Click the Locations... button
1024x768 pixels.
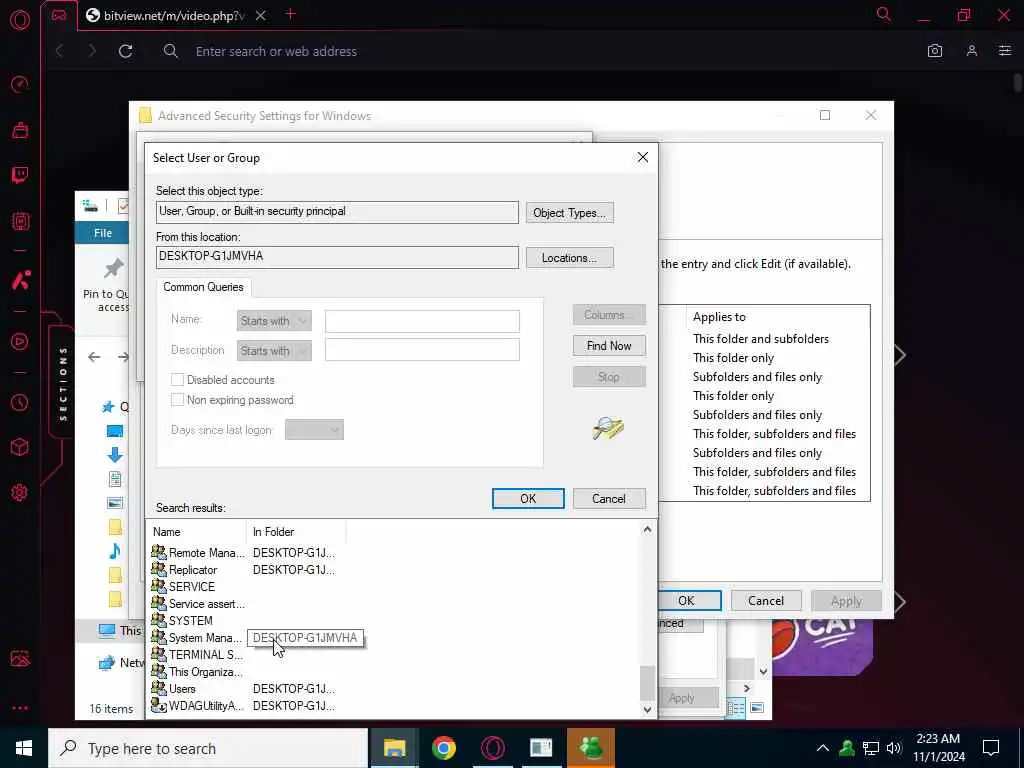click(569, 258)
